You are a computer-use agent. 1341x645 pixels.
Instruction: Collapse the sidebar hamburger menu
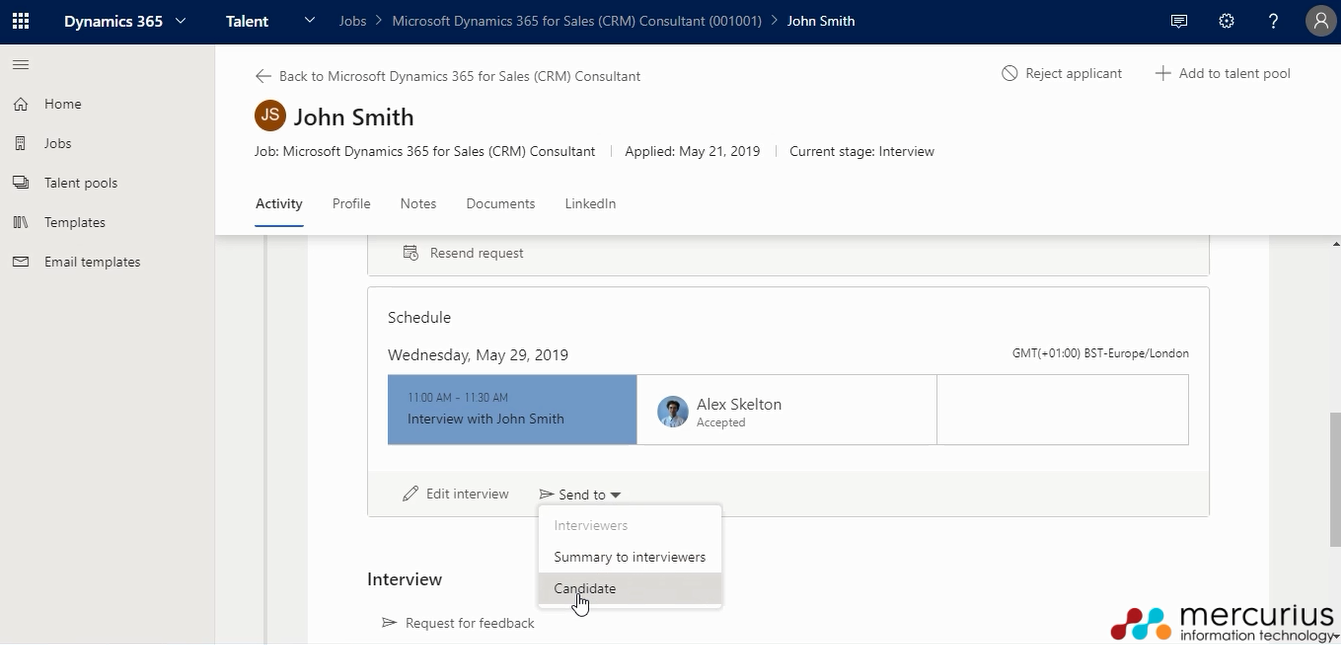coord(20,65)
